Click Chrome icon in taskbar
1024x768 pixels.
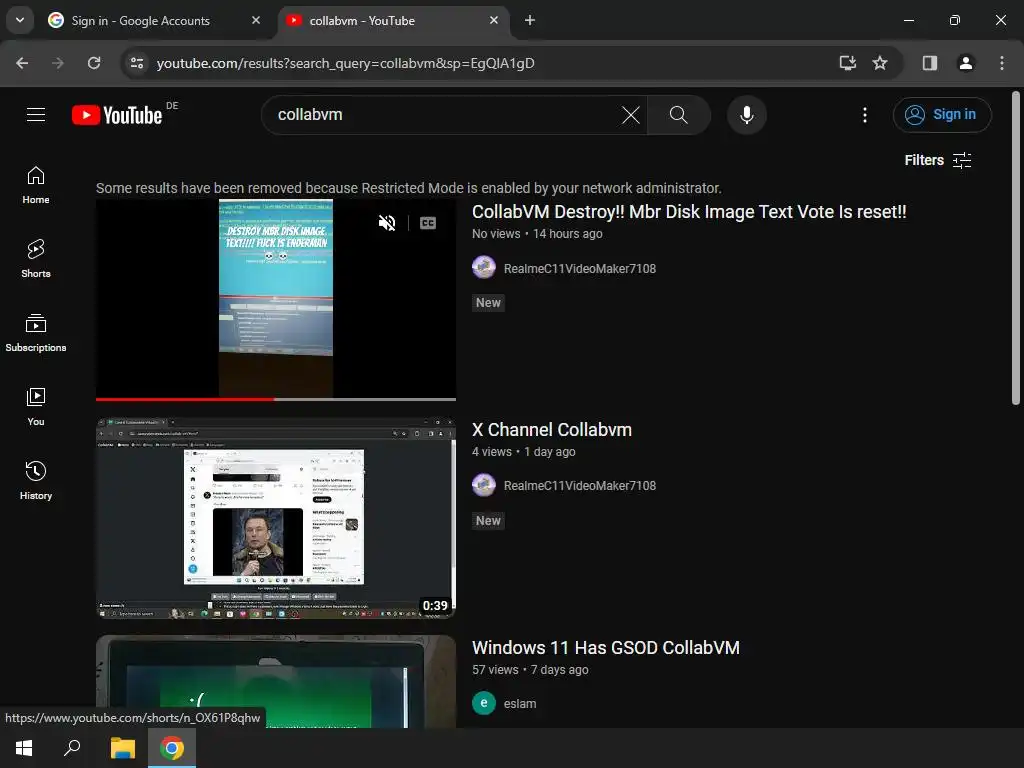coord(172,748)
